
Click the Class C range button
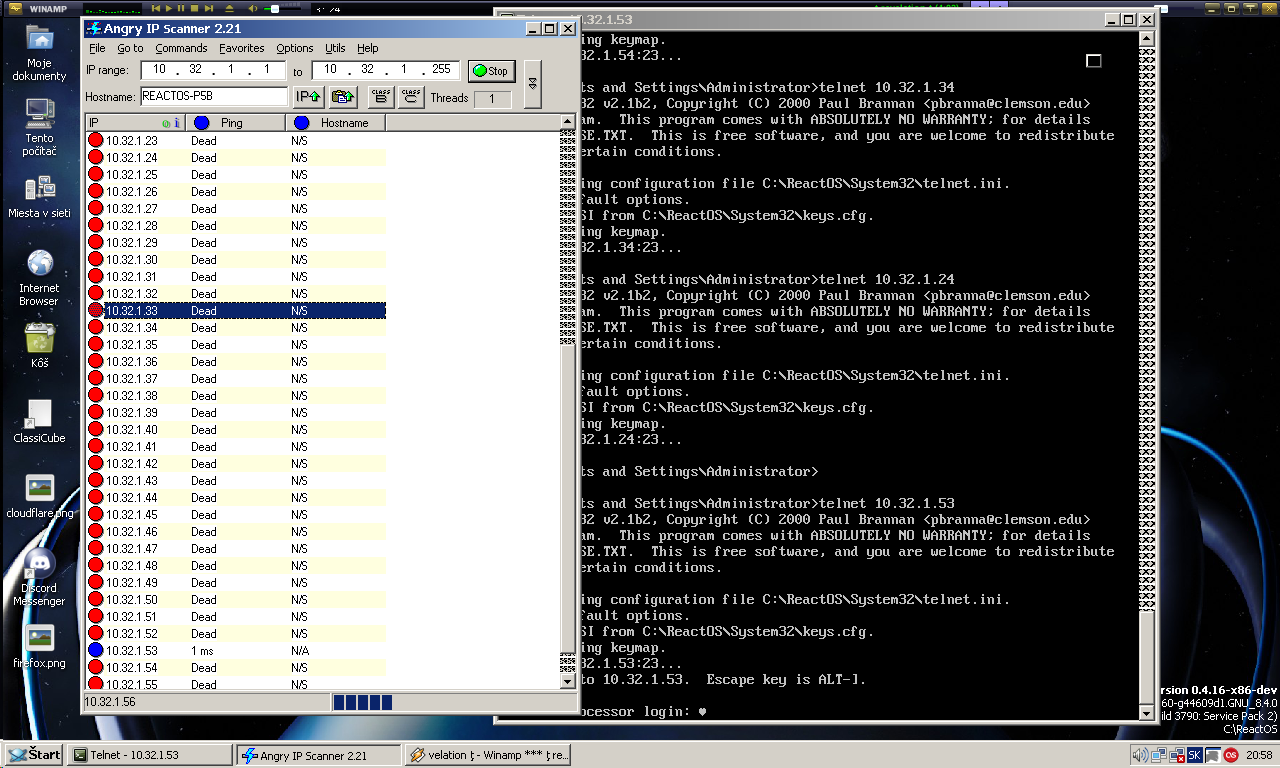click(410, 97)
